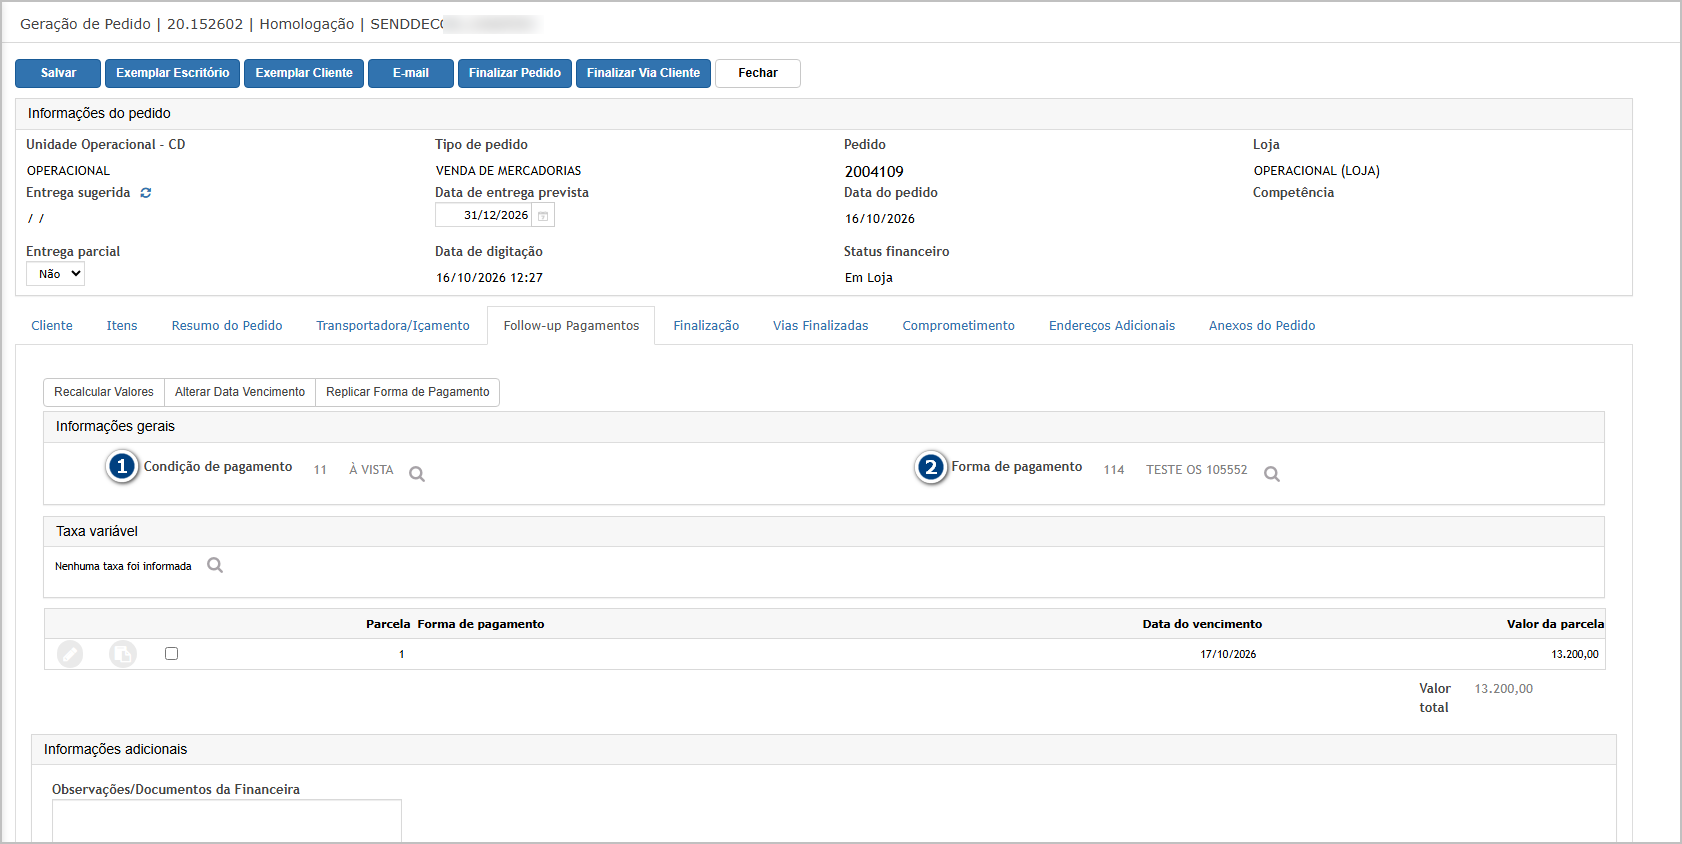The height and width of the screenshot is (844, 1682).
Task: Click Recalcular Valores button
Action: coord(104,392)
